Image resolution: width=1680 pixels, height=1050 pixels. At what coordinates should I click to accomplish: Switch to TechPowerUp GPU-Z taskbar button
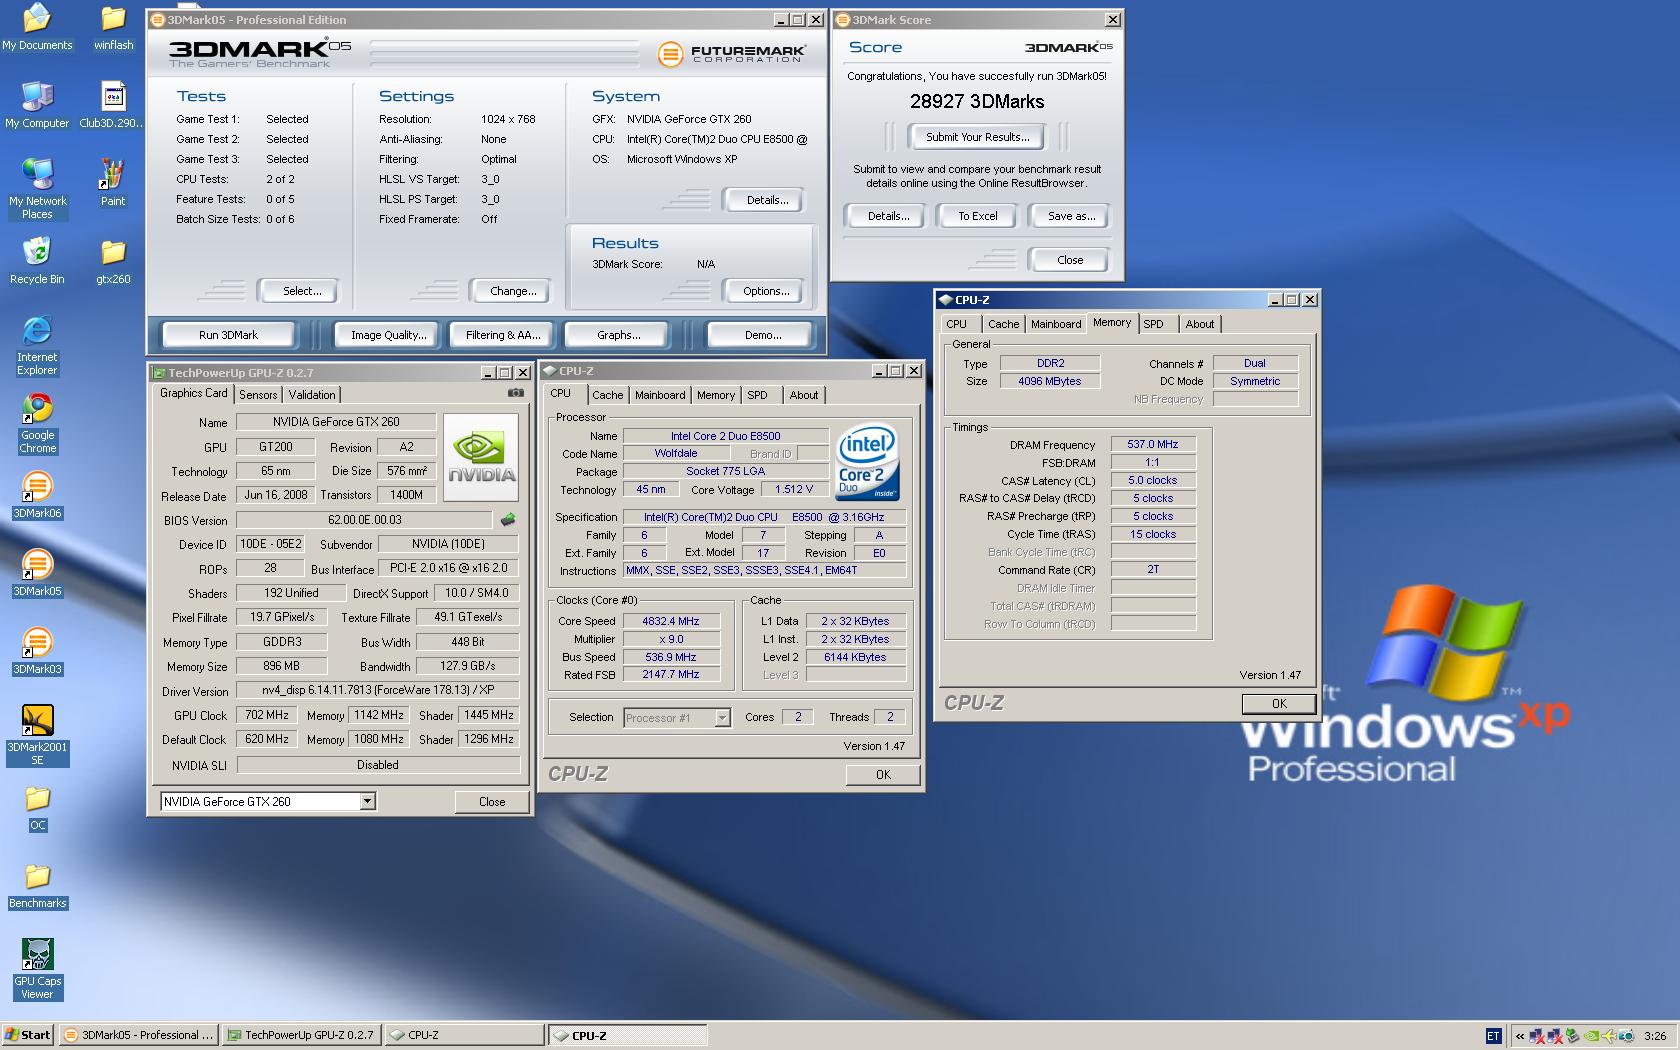click(x=301, y=1035)
